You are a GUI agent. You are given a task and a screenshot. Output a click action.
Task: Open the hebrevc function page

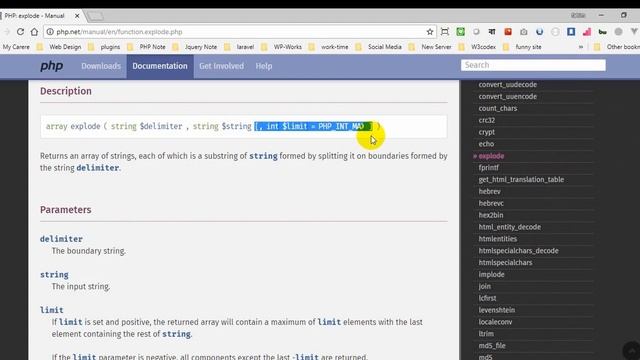click(x=491, y=203)
